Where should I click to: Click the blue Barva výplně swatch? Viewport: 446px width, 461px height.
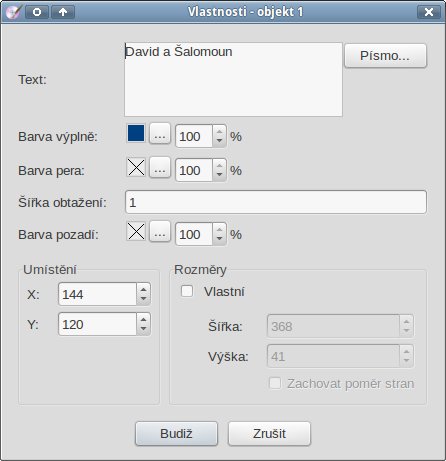pos(136,133)
